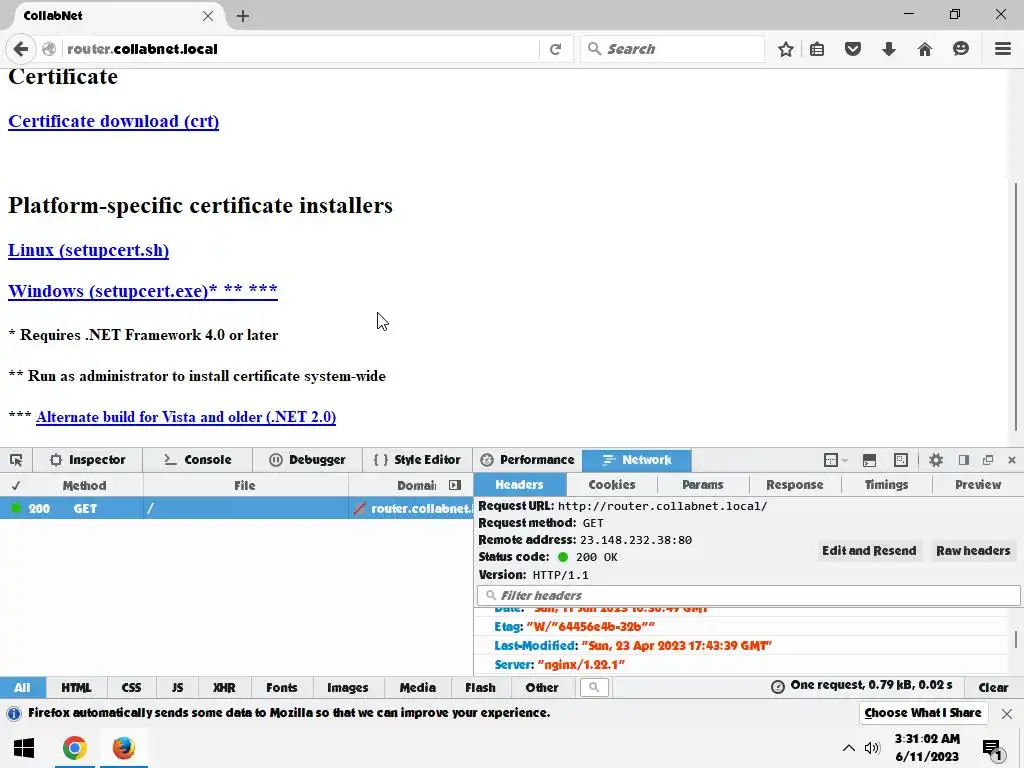Show the Timings tab of the request
1024x768 pixels.
point(886,485)
